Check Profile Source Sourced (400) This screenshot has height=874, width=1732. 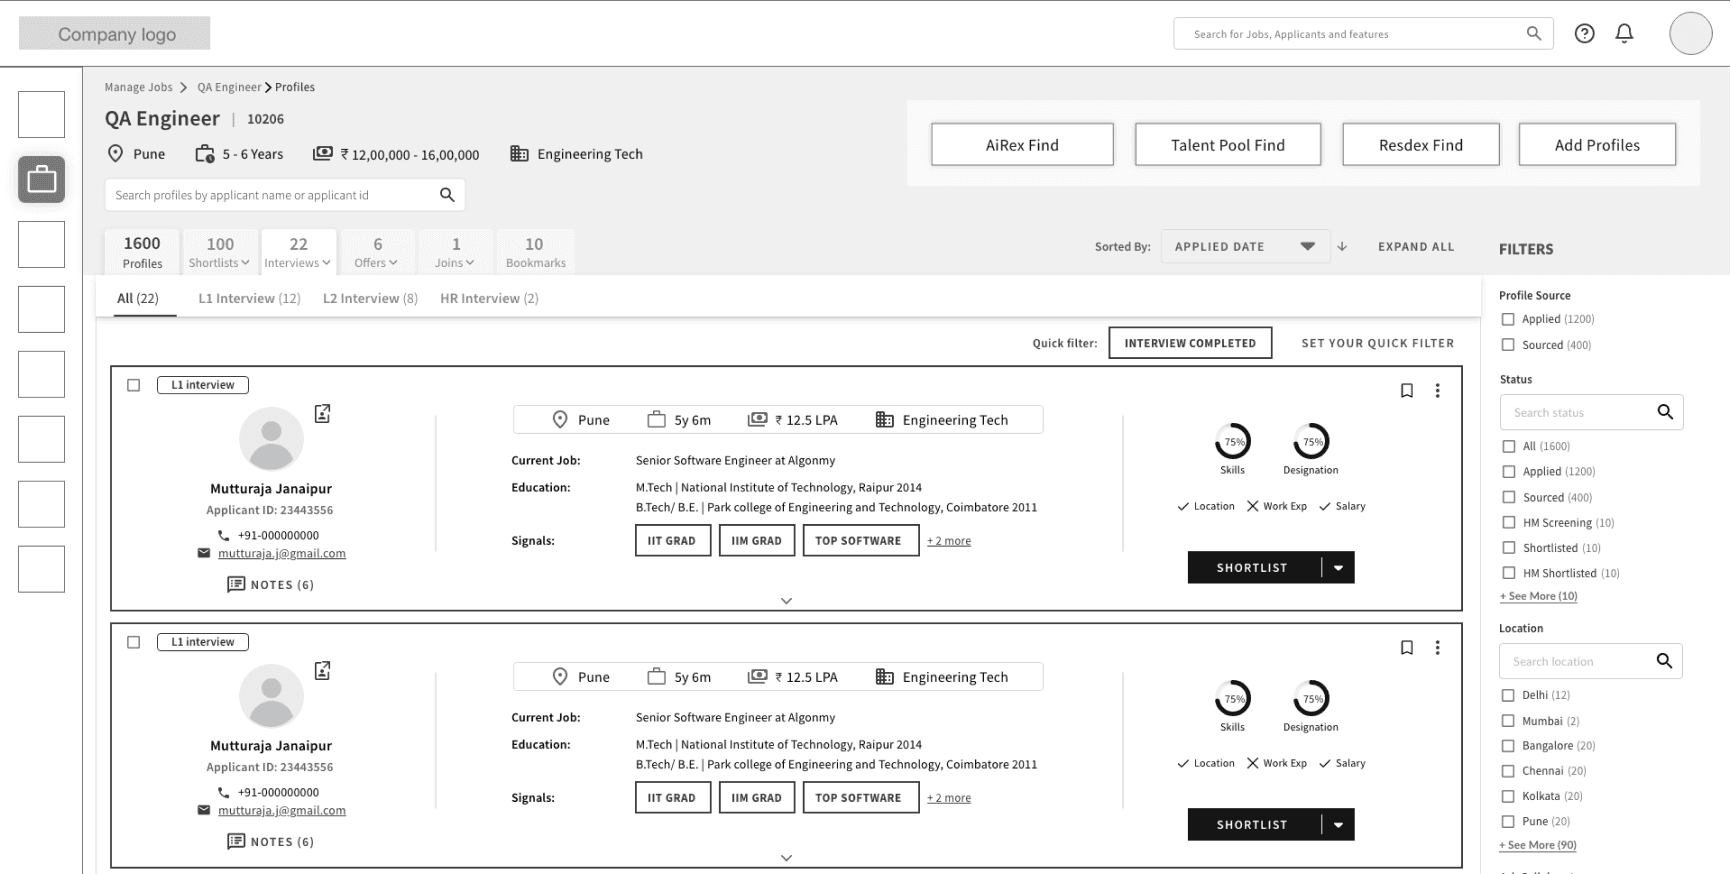[x=1508, y=345]
